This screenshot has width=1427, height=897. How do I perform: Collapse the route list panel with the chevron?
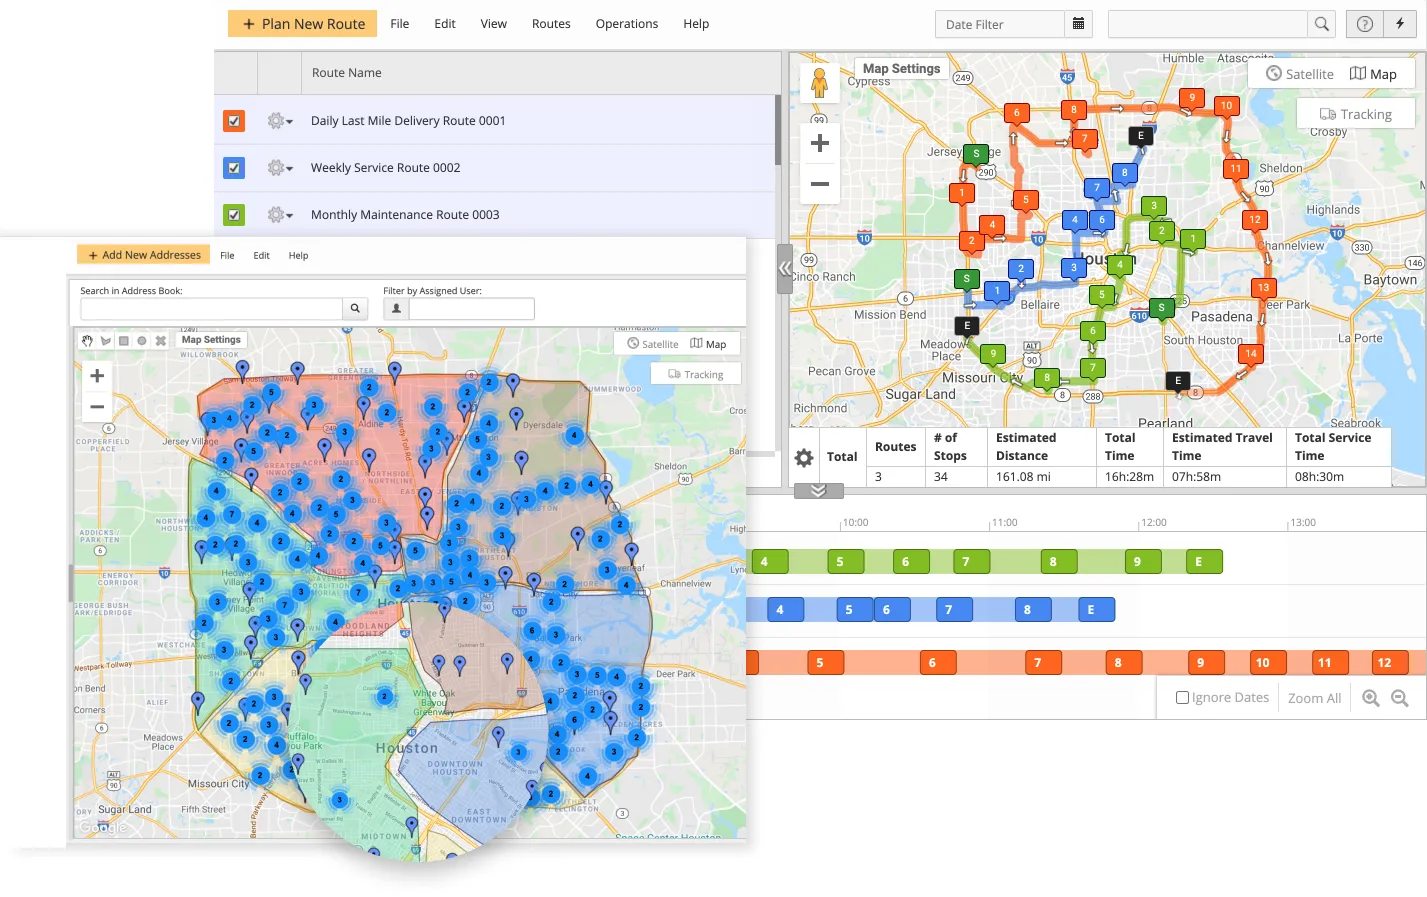[x=784, y=268]
